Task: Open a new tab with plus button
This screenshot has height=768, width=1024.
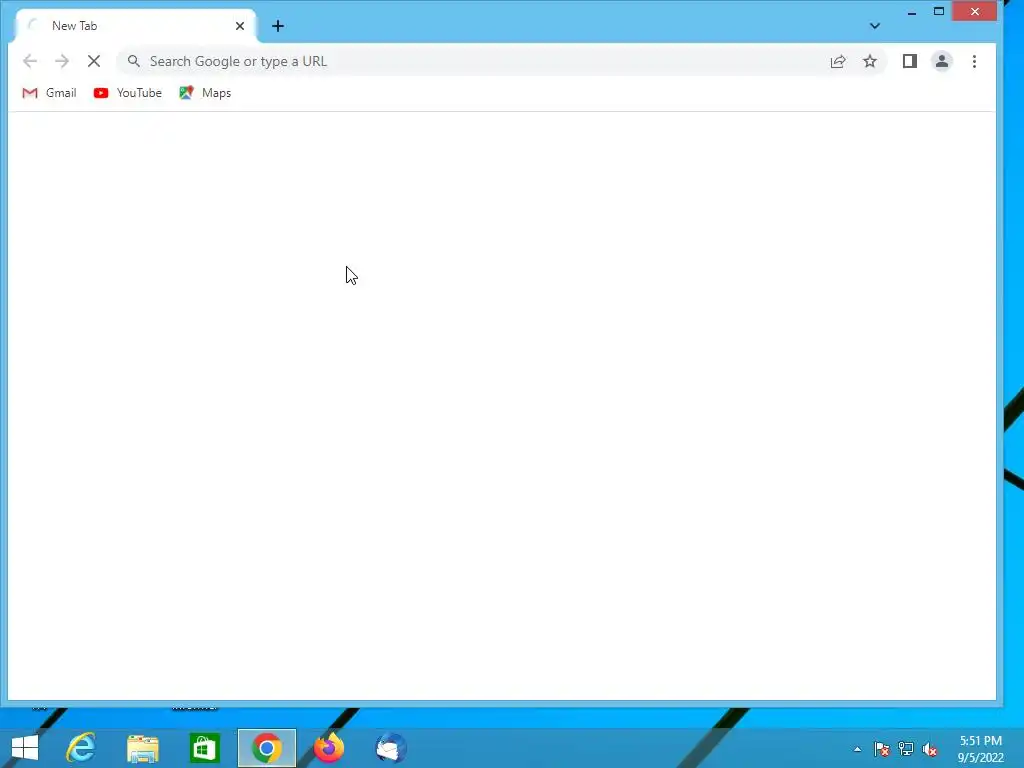Action: click(278, 26)
